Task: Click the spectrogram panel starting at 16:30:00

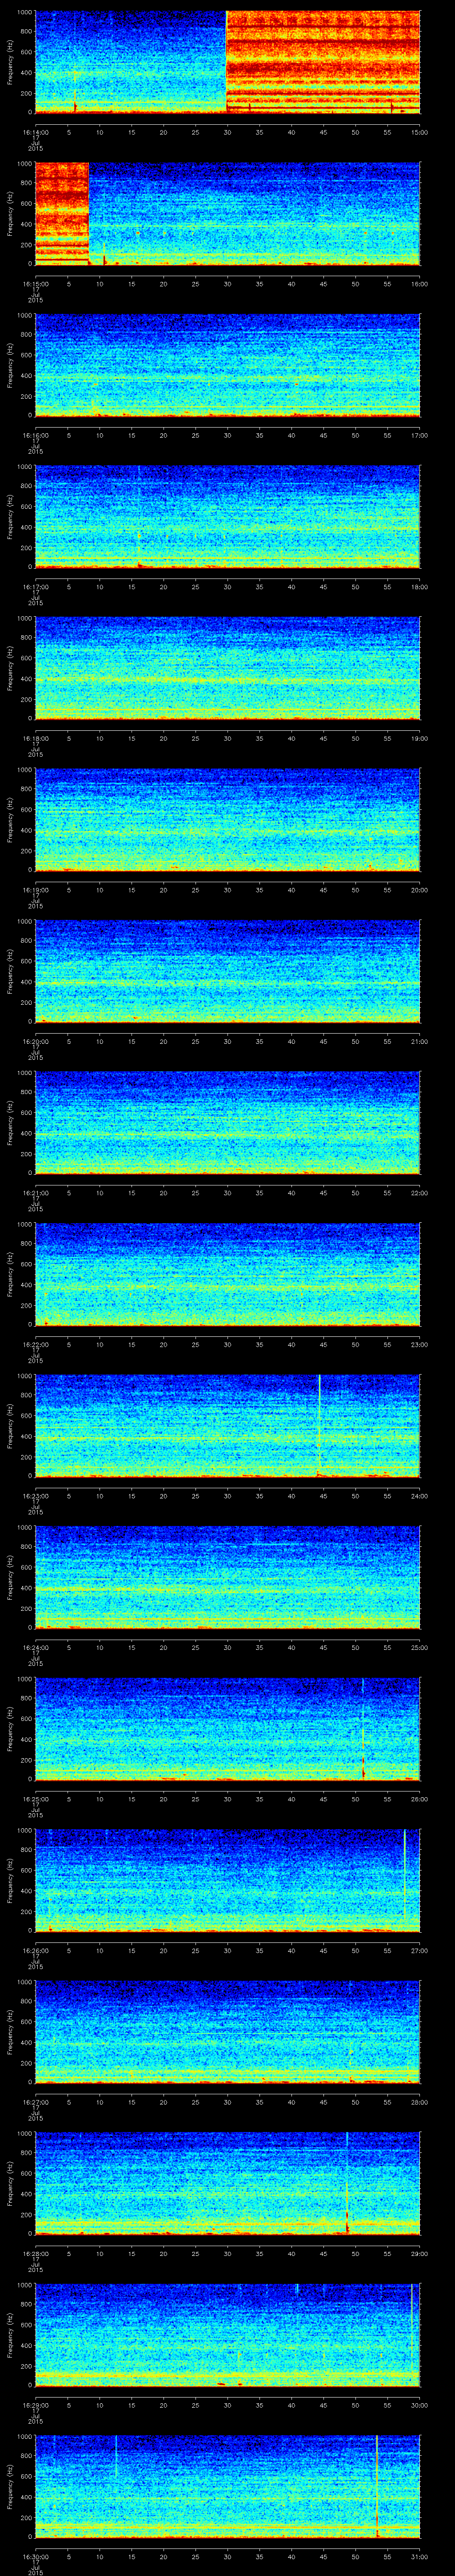Action: point(228,2487)
